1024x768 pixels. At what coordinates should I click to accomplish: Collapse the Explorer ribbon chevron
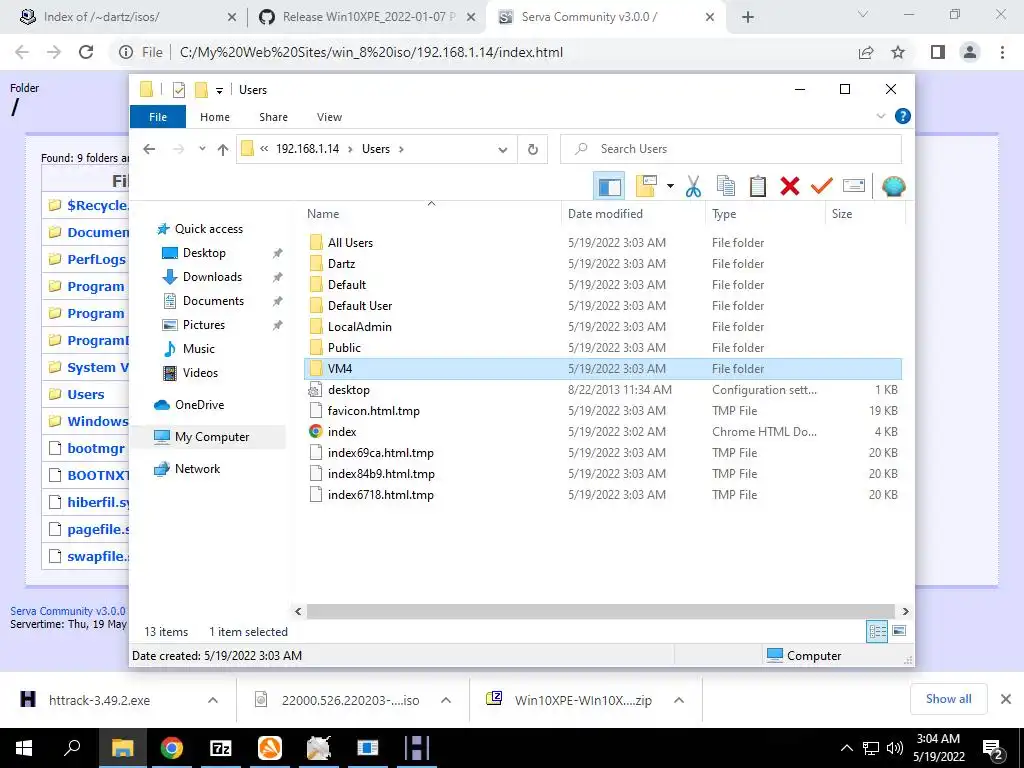pyautogui.click(x=880, y=116)
